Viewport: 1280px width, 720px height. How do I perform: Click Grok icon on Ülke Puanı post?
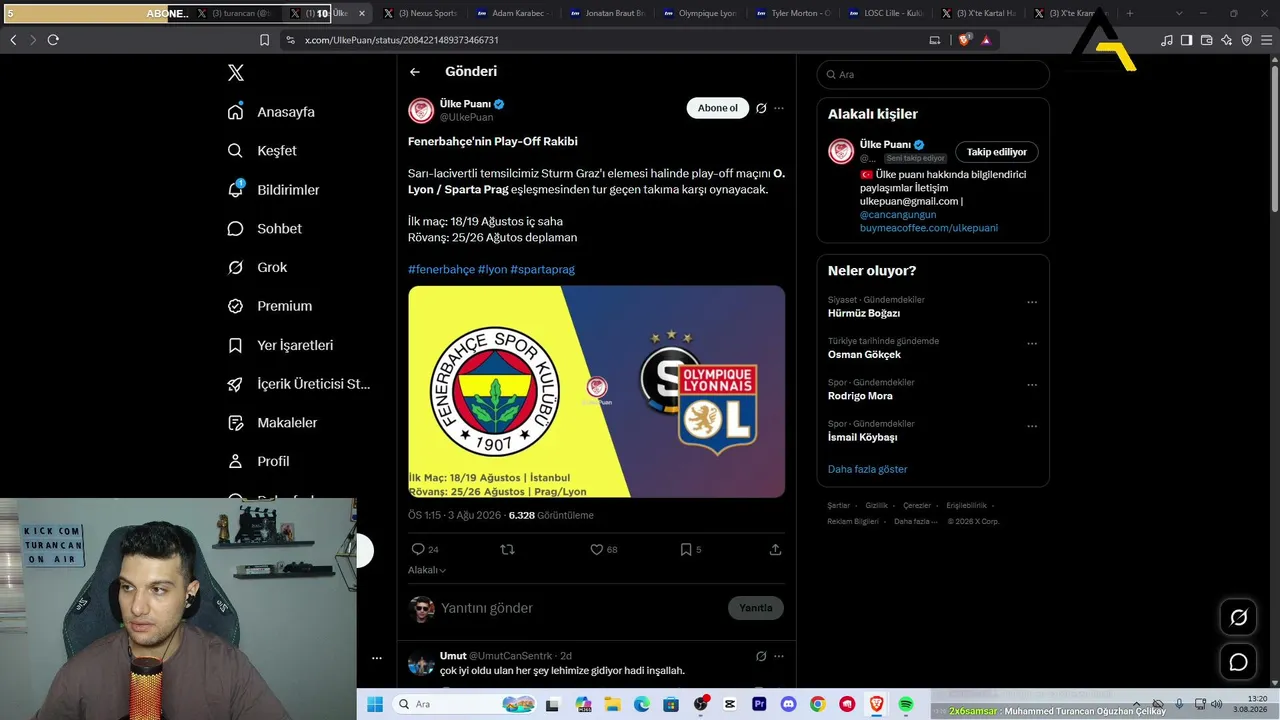coord(761,108)
